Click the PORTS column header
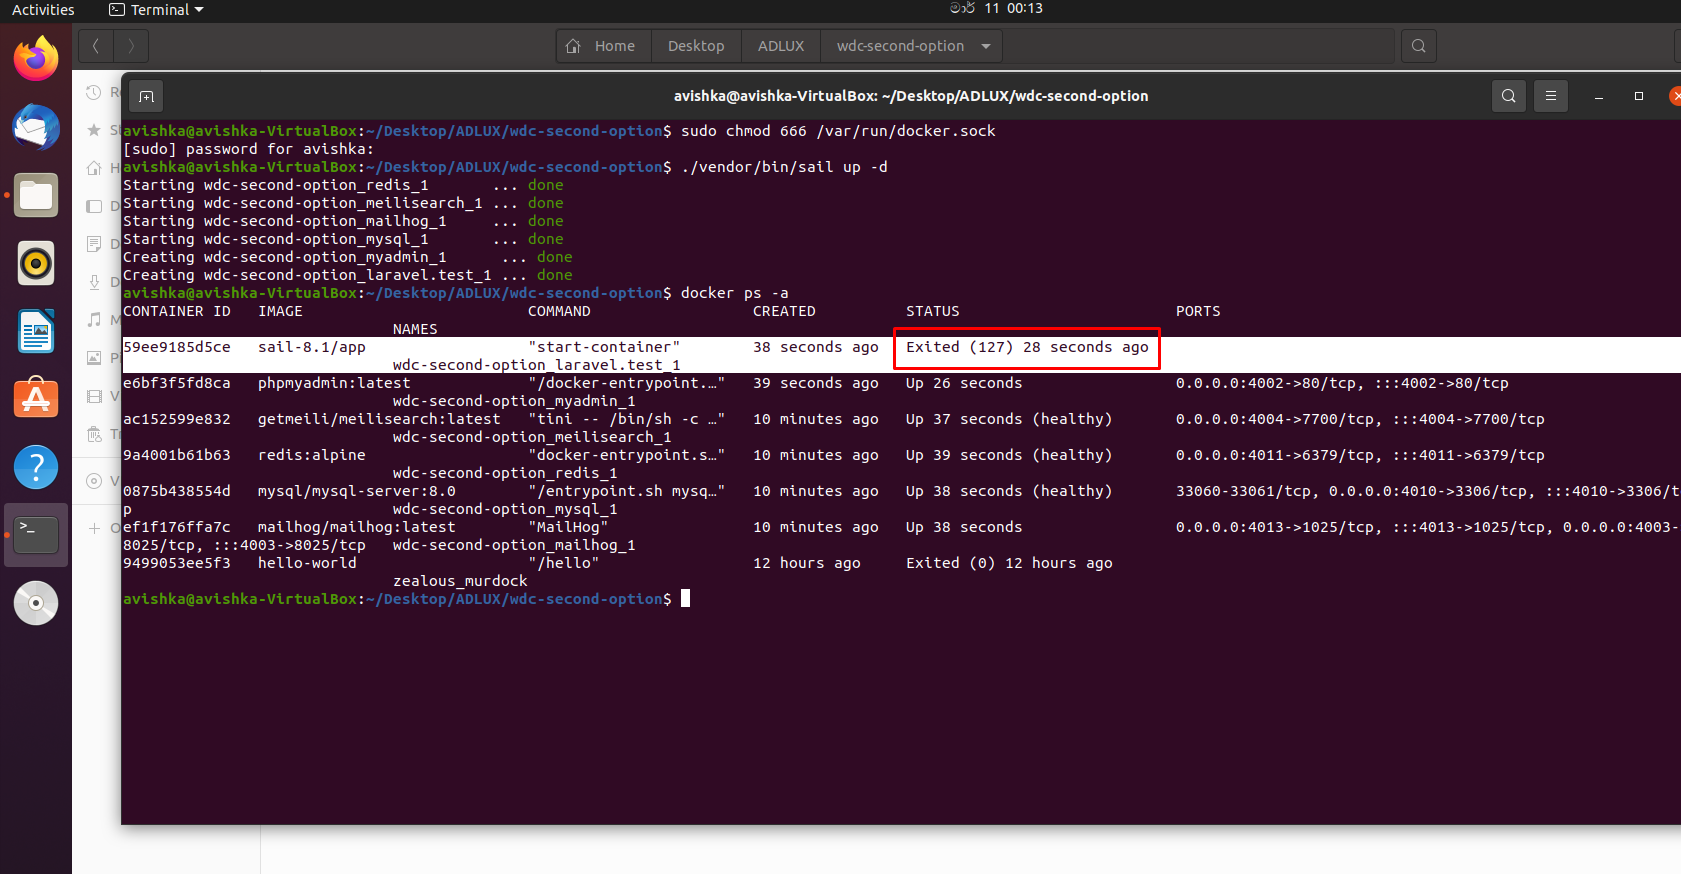The height and width of the screenshot is (874, 1681). 1198,311
